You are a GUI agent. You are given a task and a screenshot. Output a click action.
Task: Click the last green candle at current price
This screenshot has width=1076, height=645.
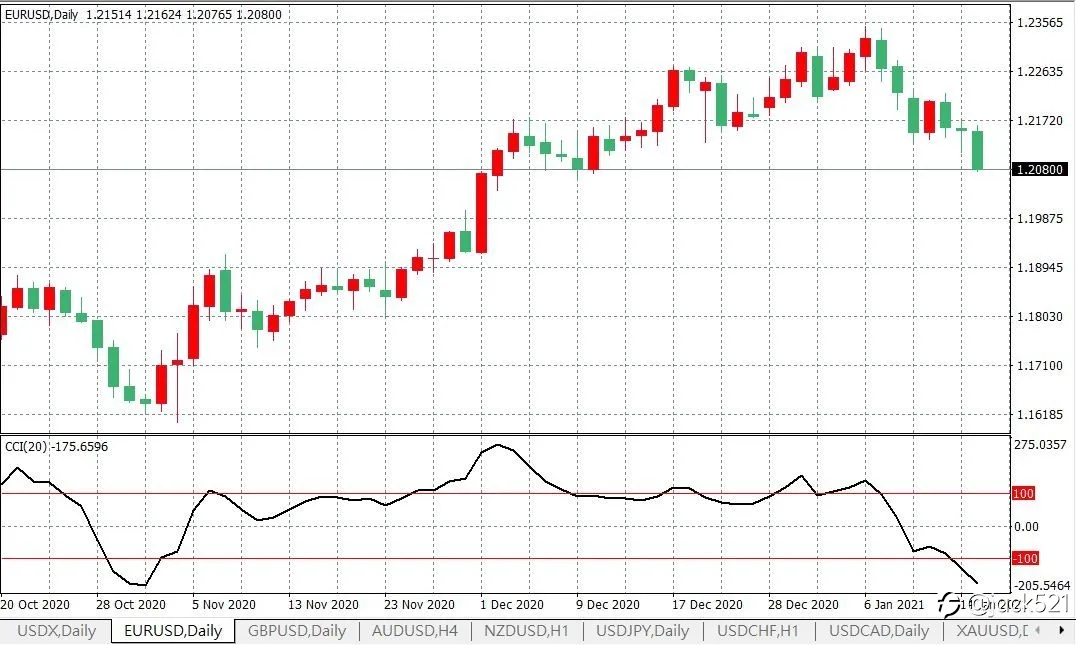pos(977,150)
